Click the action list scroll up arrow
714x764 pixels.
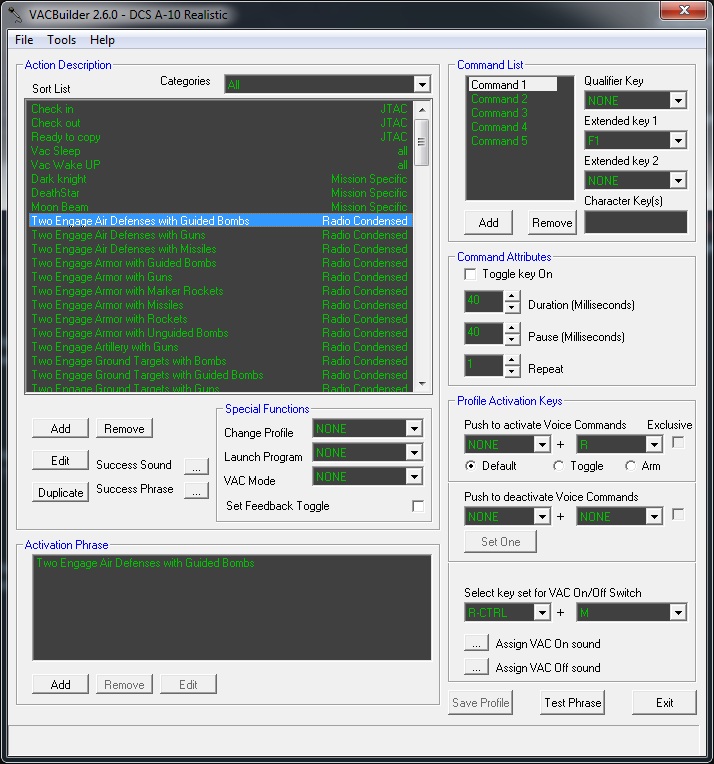422,110
